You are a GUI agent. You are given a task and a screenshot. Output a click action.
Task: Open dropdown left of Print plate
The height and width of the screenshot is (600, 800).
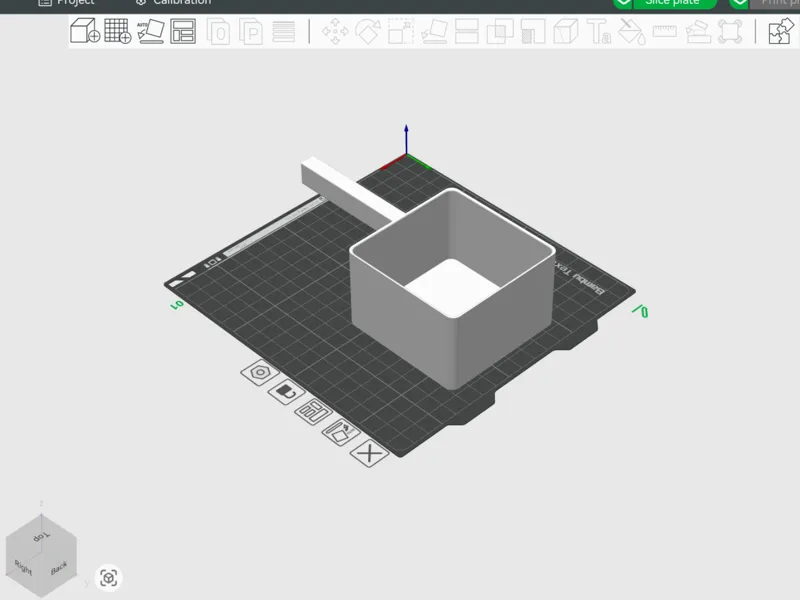click(739, 3)
